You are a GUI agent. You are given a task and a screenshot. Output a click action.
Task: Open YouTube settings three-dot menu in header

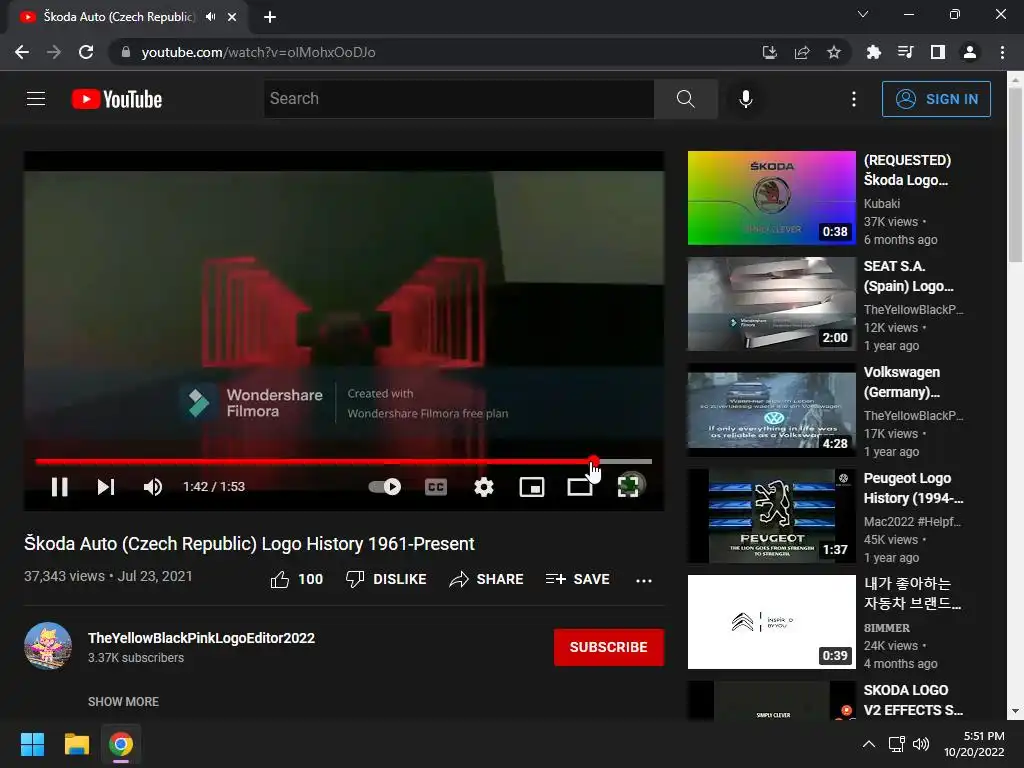point(854,99)
